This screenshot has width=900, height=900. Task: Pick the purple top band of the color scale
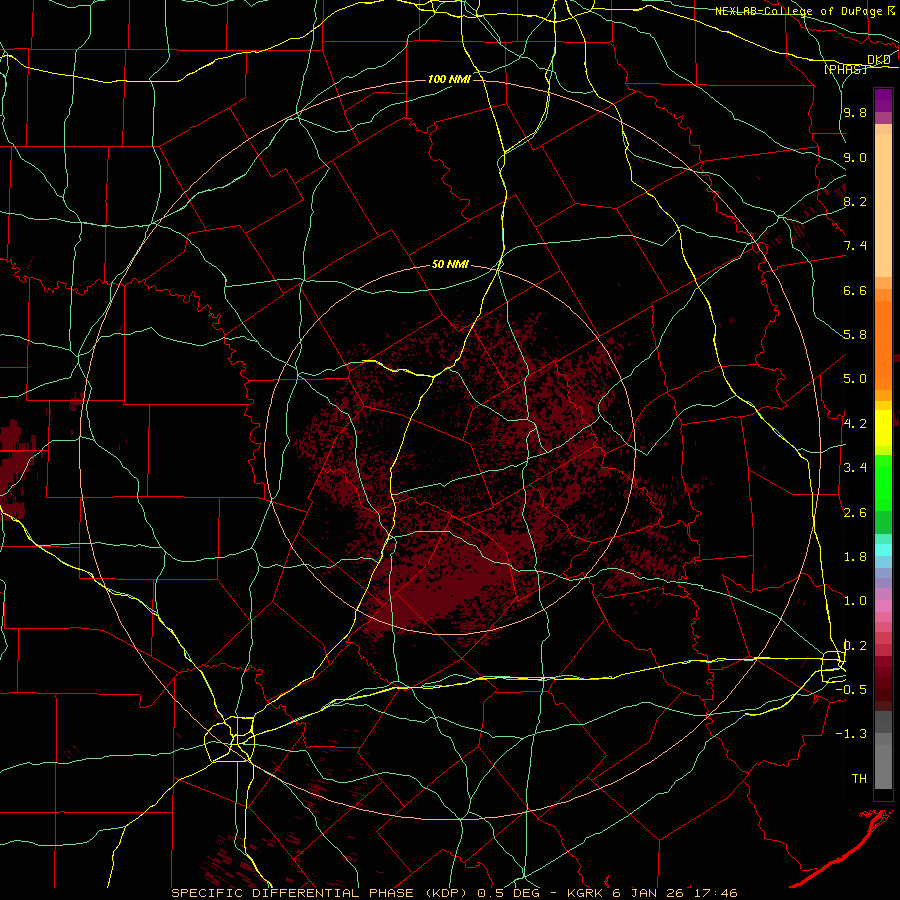coord(883,100)
